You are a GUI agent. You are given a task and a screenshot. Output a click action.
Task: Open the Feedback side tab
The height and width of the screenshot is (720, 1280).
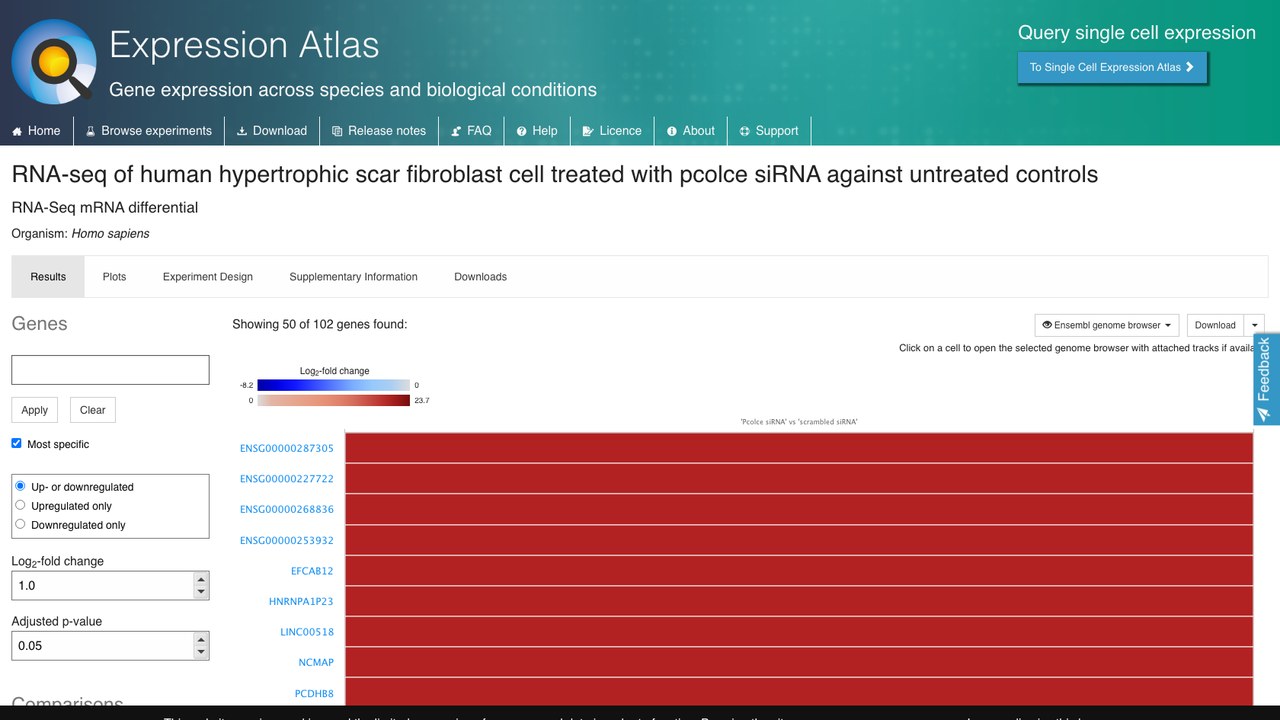(1266, 380)
